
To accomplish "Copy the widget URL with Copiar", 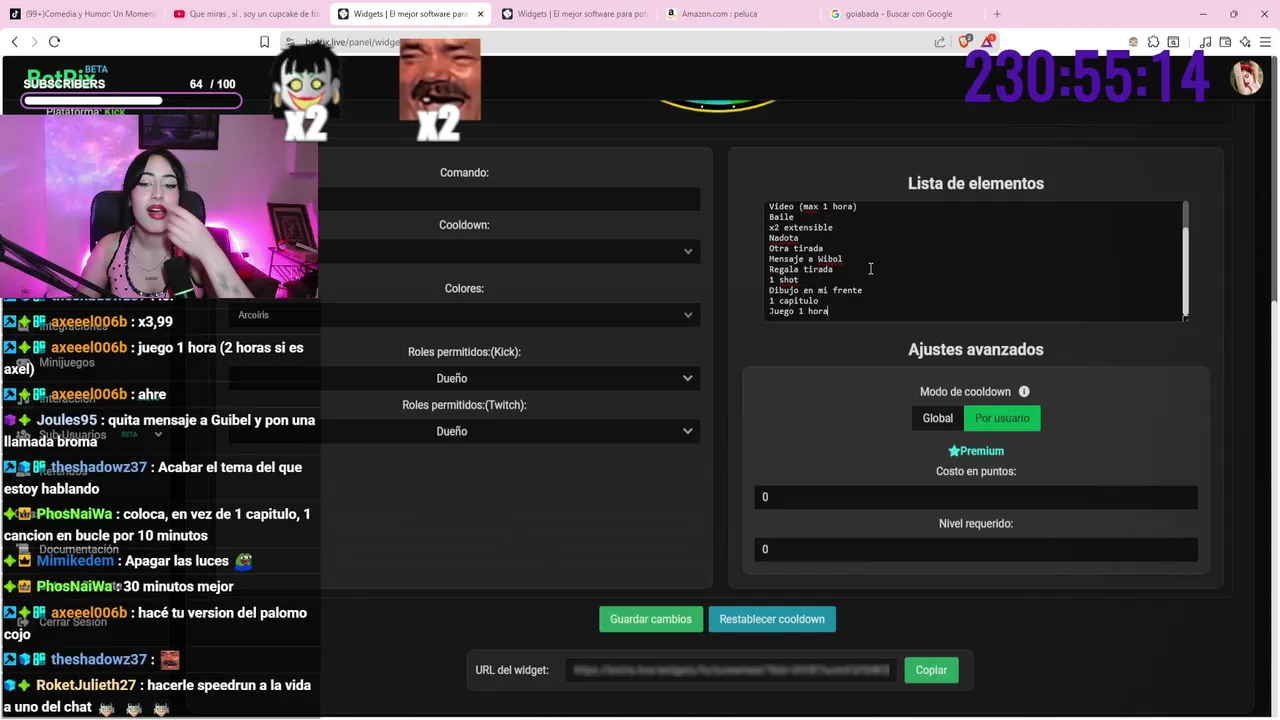I will pos(931,670).
